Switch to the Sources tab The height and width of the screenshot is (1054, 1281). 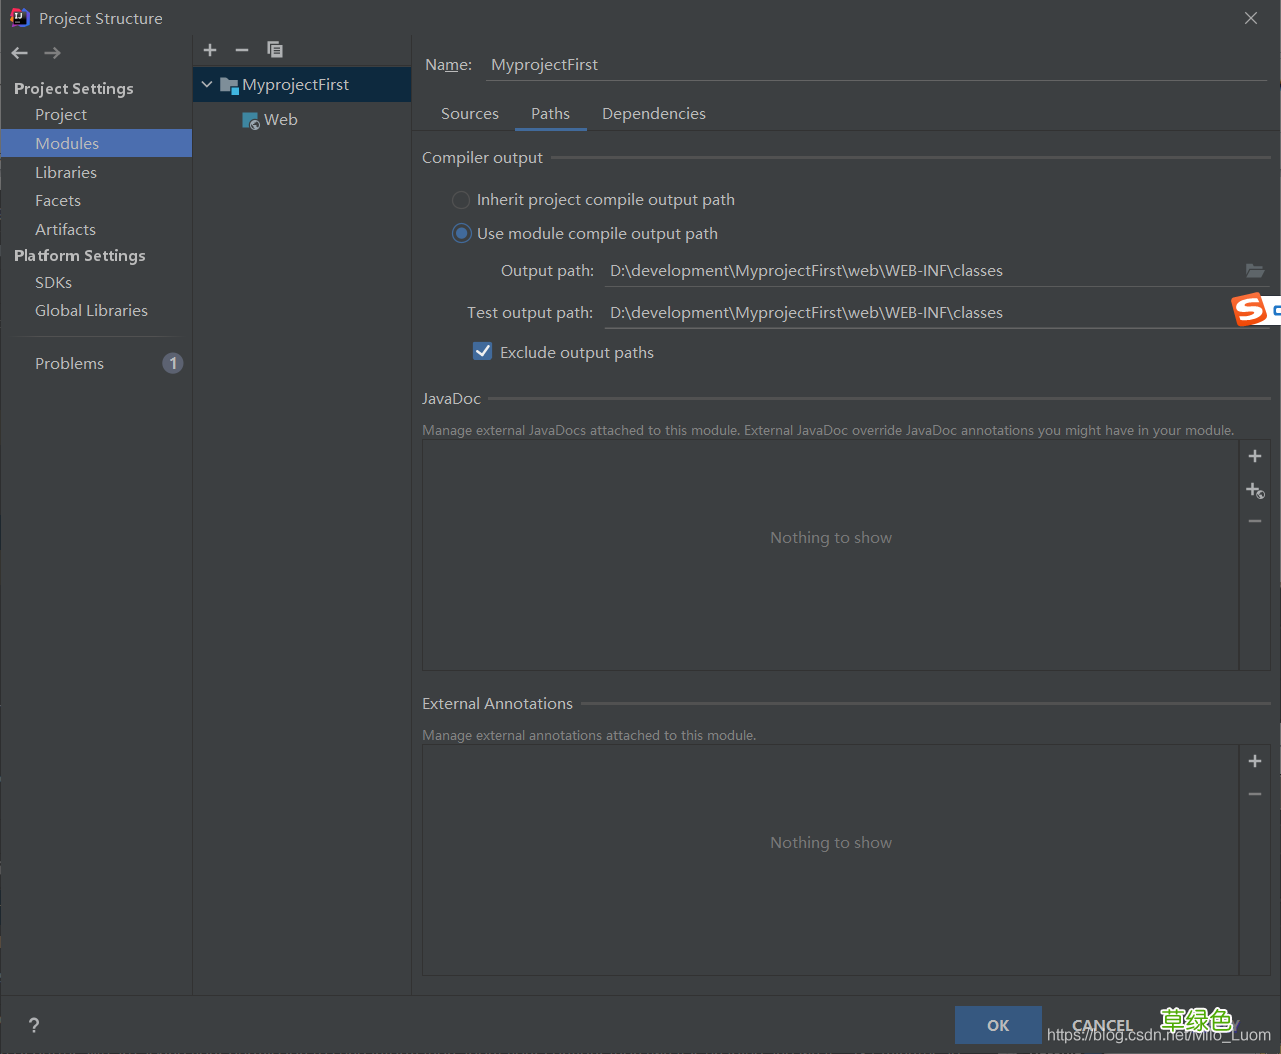click(469, 114)
